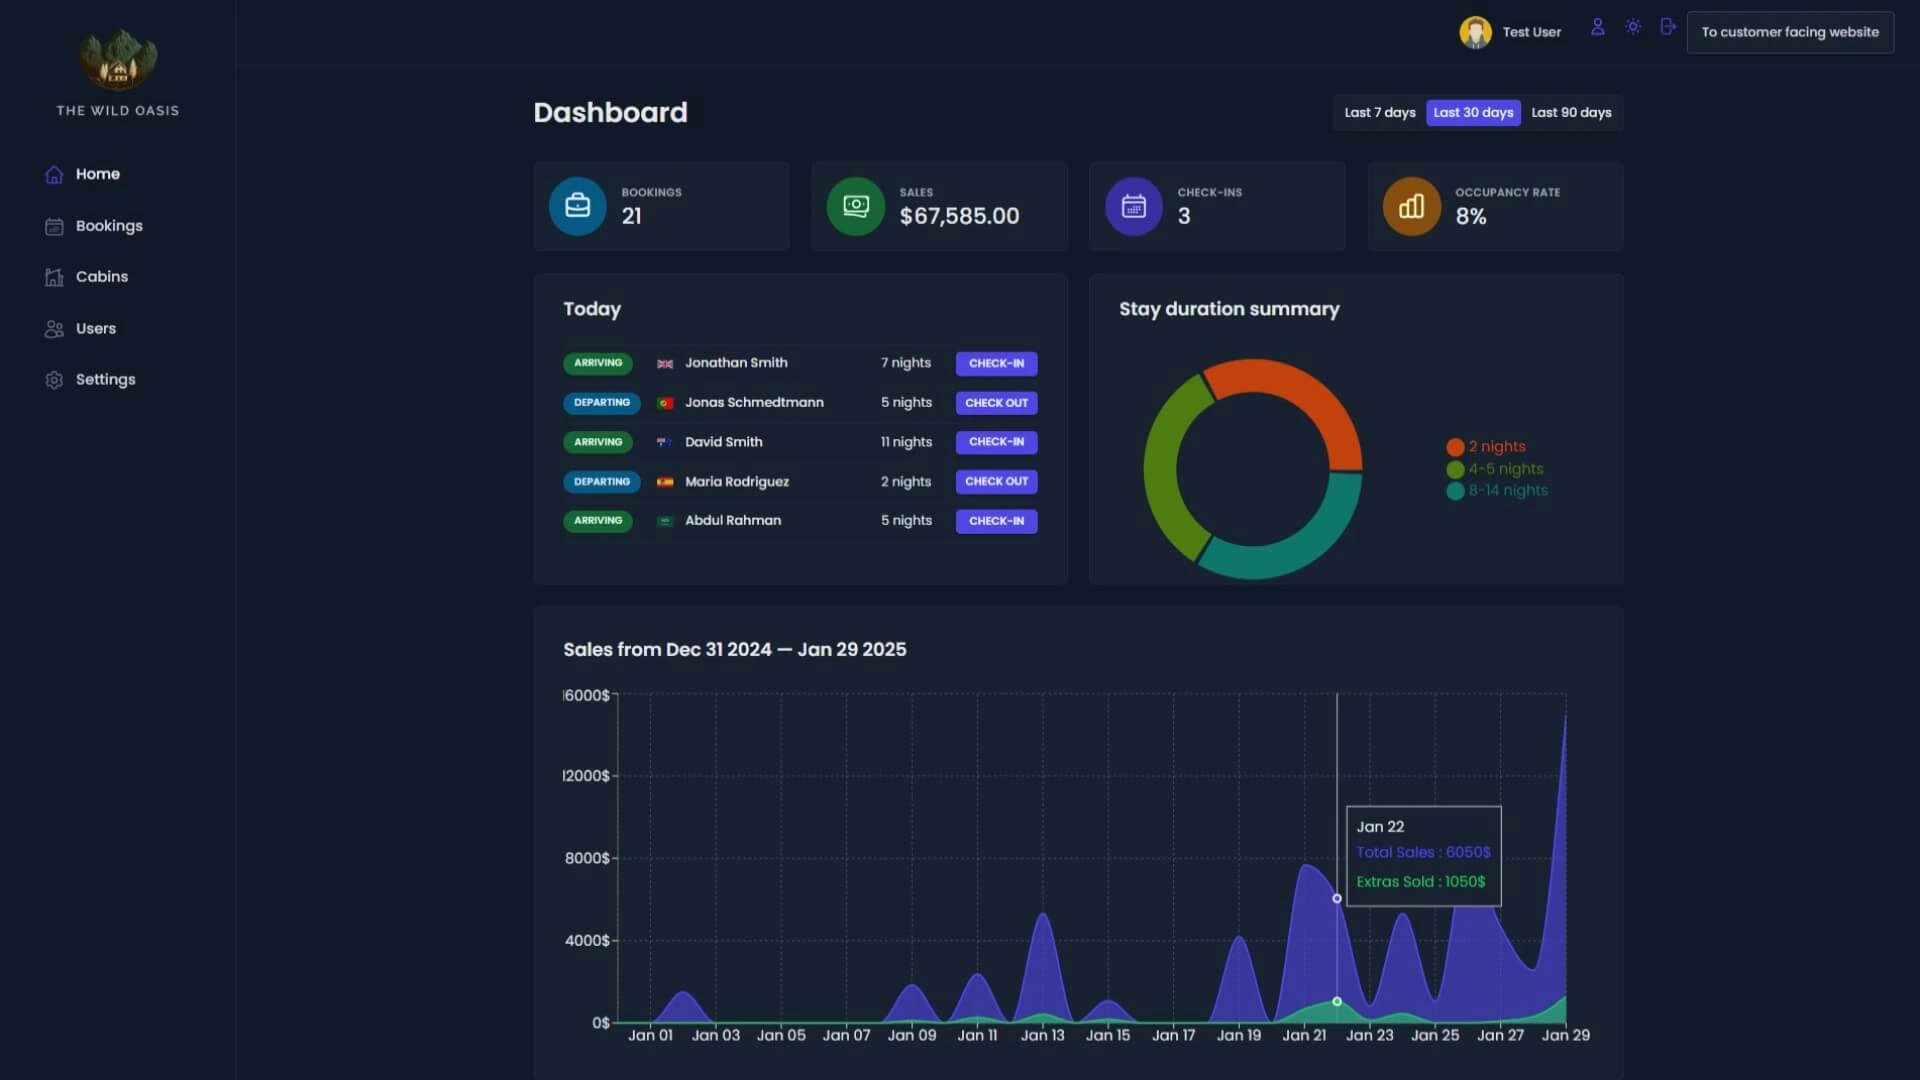Filter dashboard by Last 7 days
The image size is (1920, 1080).
(x=1380, y=113)
